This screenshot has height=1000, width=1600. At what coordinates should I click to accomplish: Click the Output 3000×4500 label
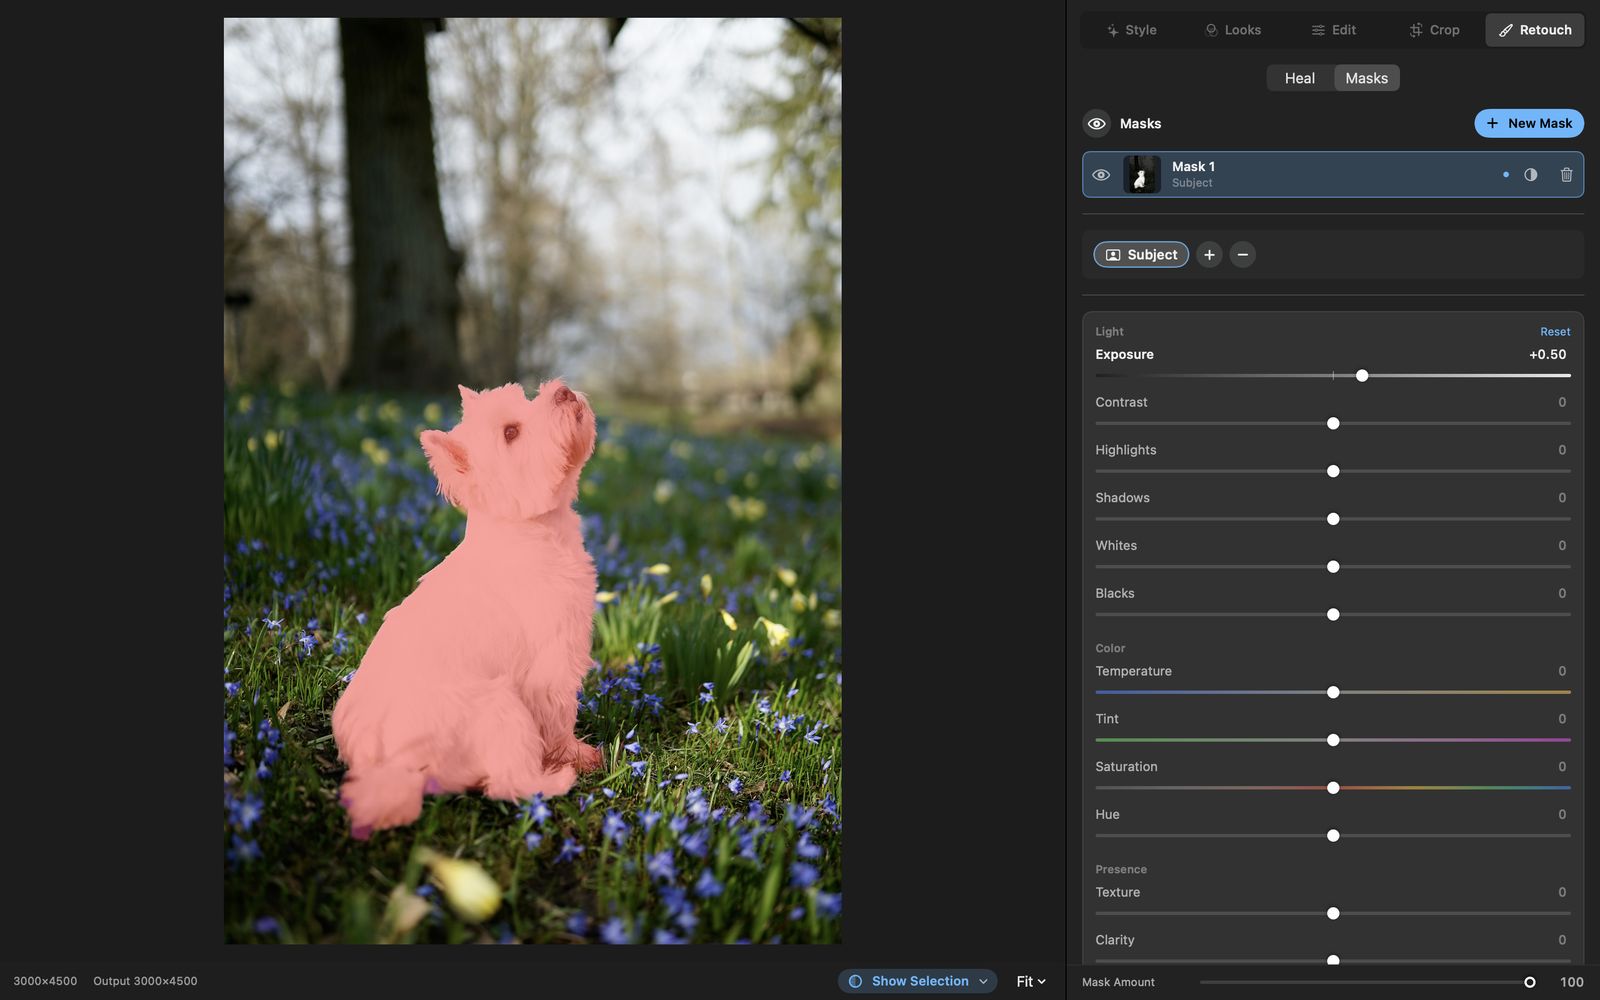pos(145,981)
